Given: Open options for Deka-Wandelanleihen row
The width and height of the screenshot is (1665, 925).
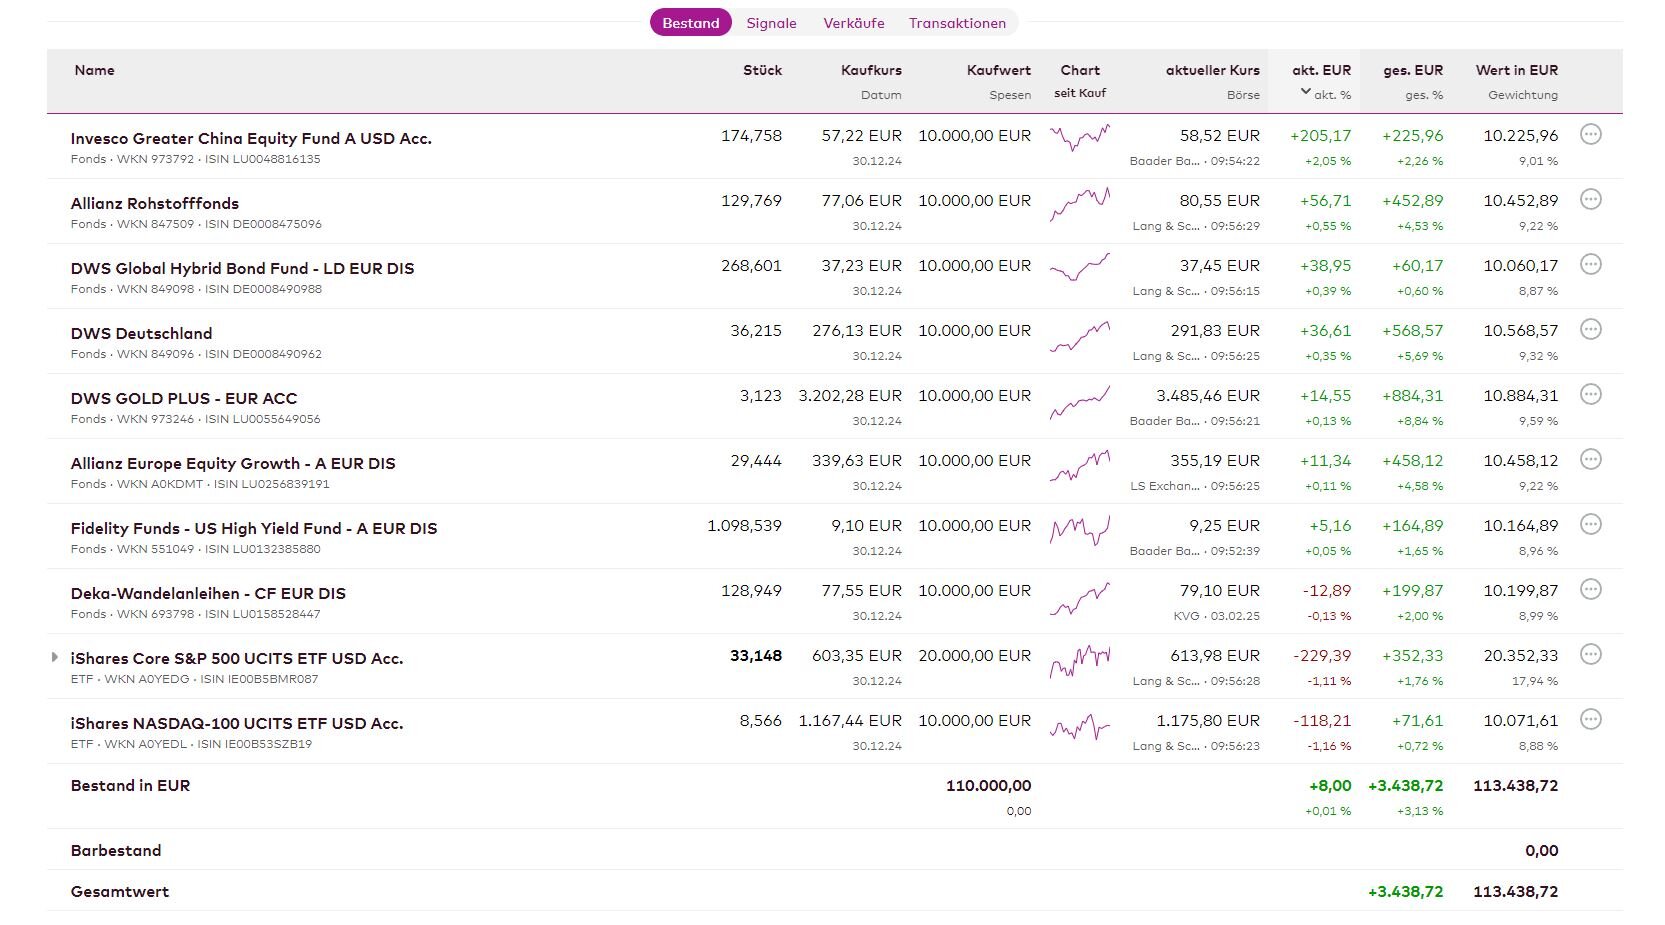Looking at the screenshot, I should pos(1590,589).
